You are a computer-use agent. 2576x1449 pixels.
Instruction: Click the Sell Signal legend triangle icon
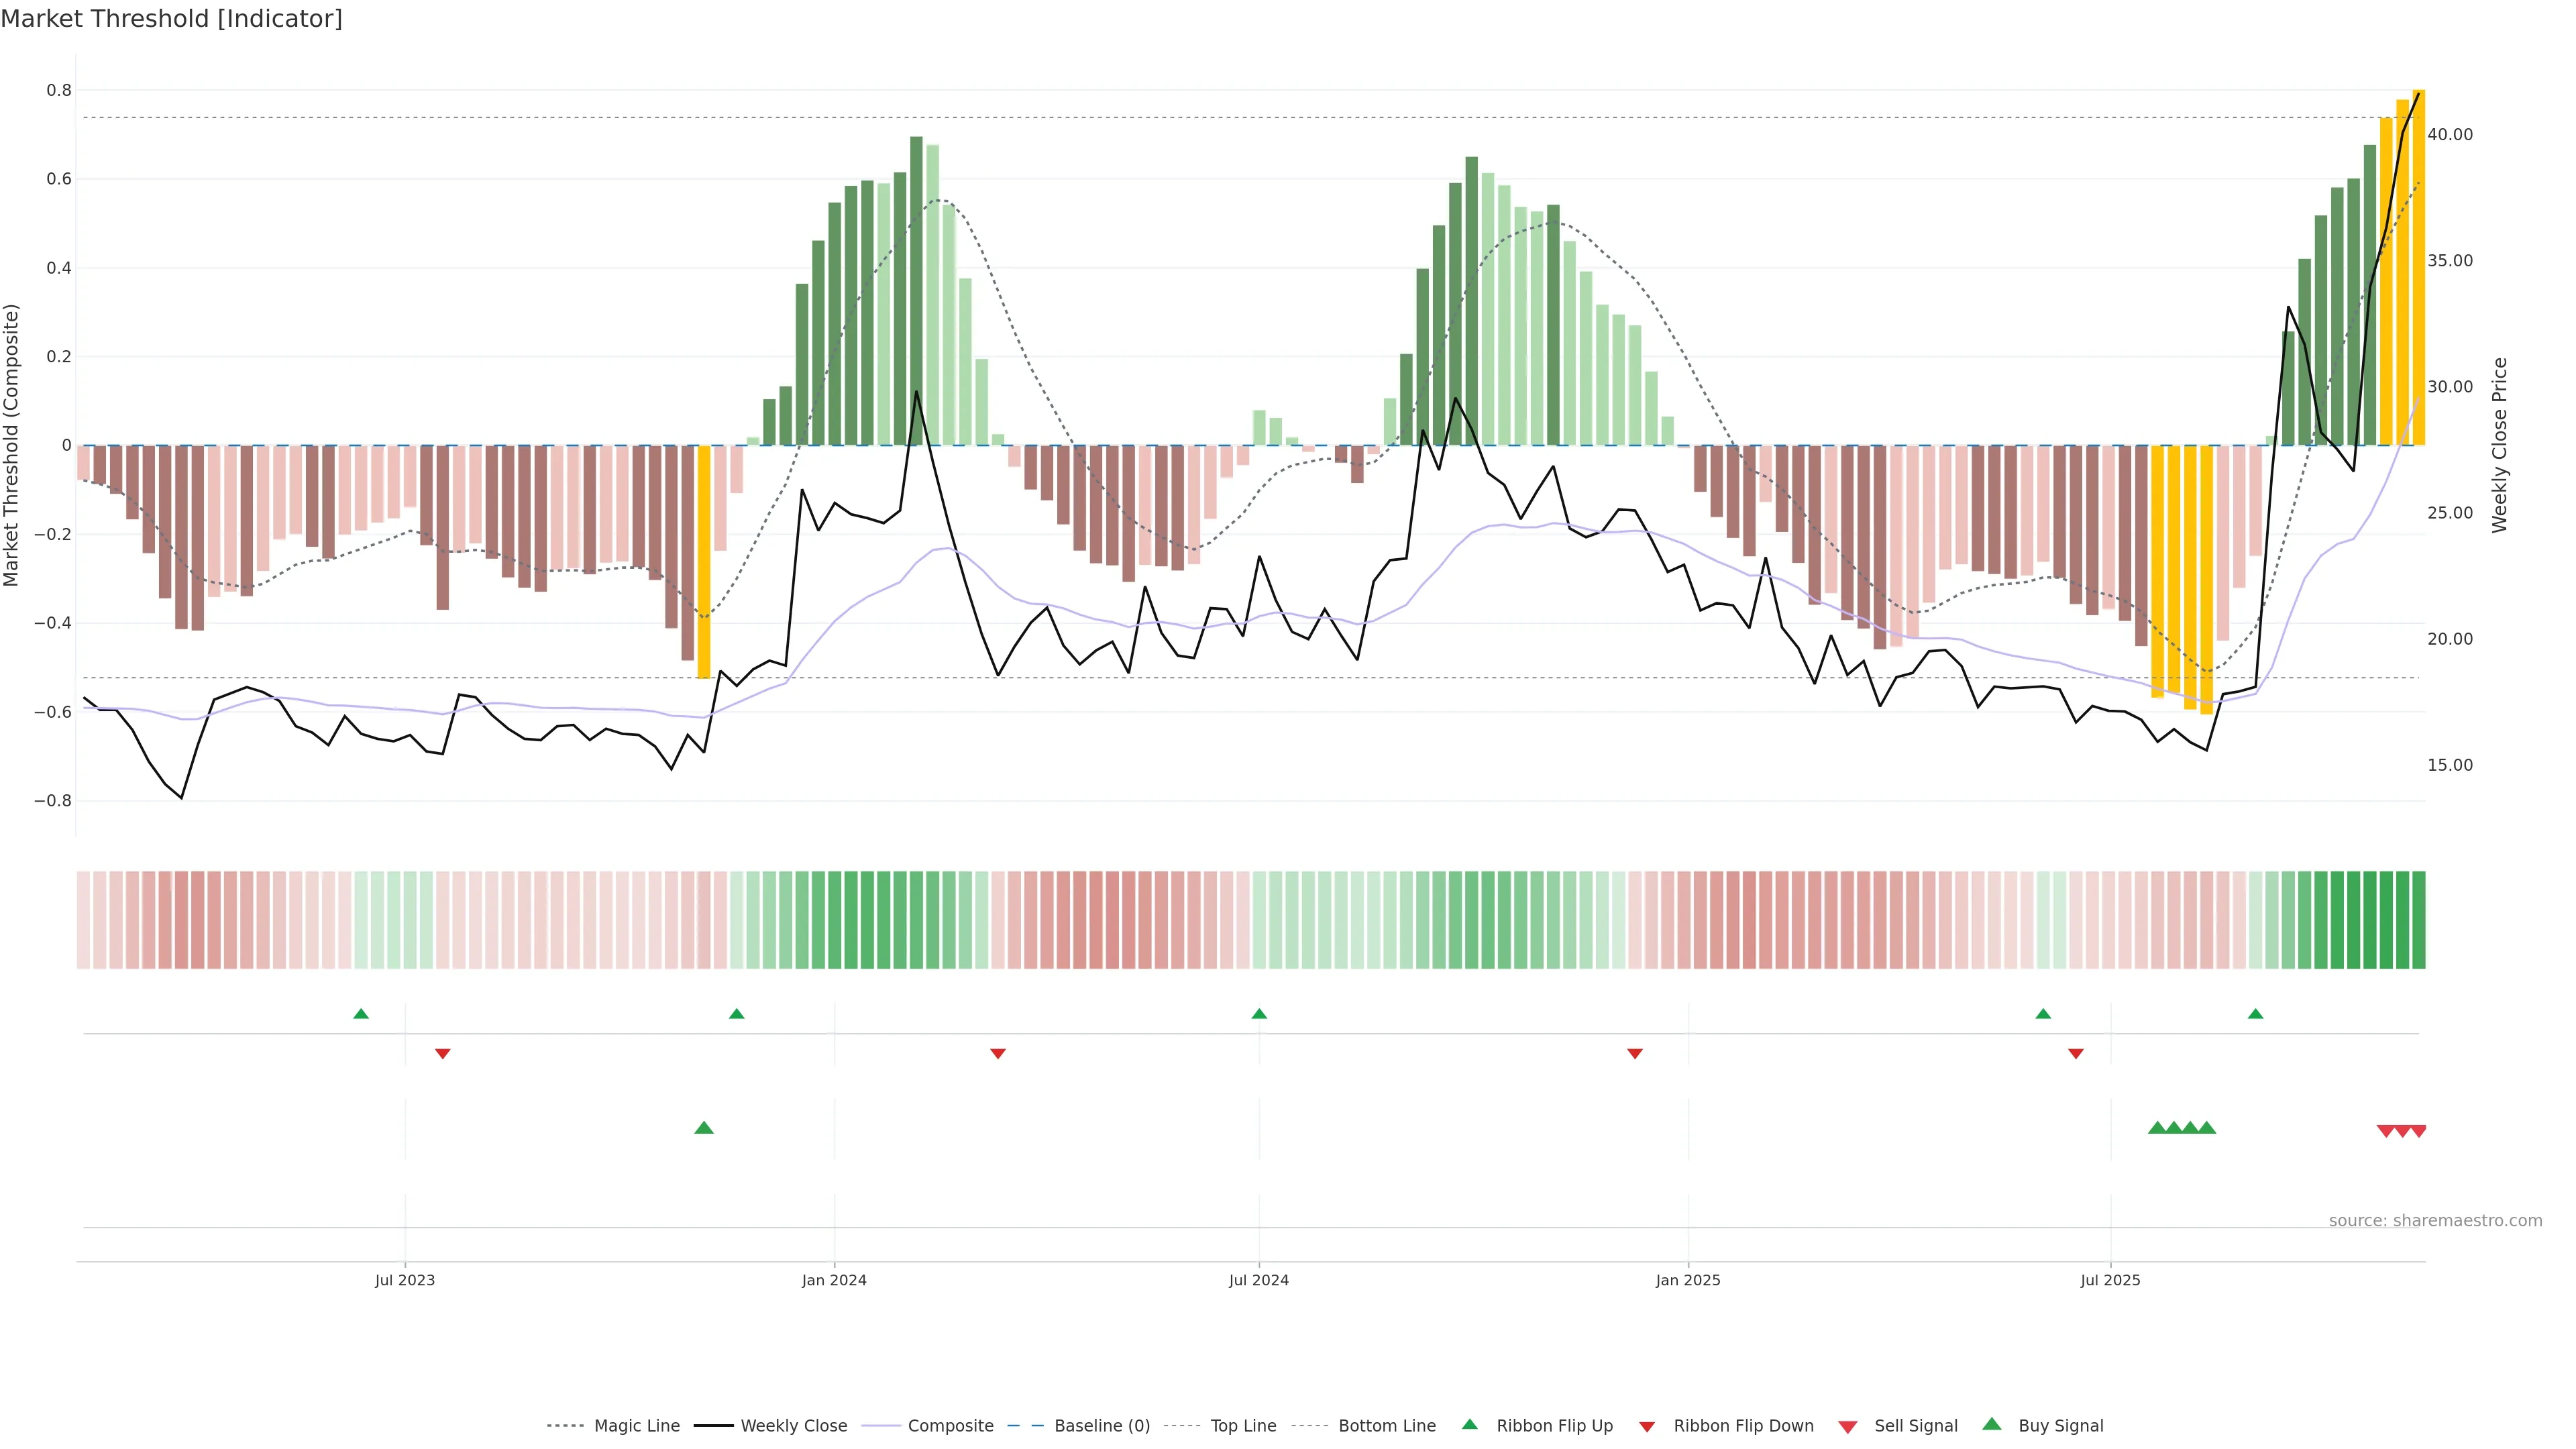1848,1427
